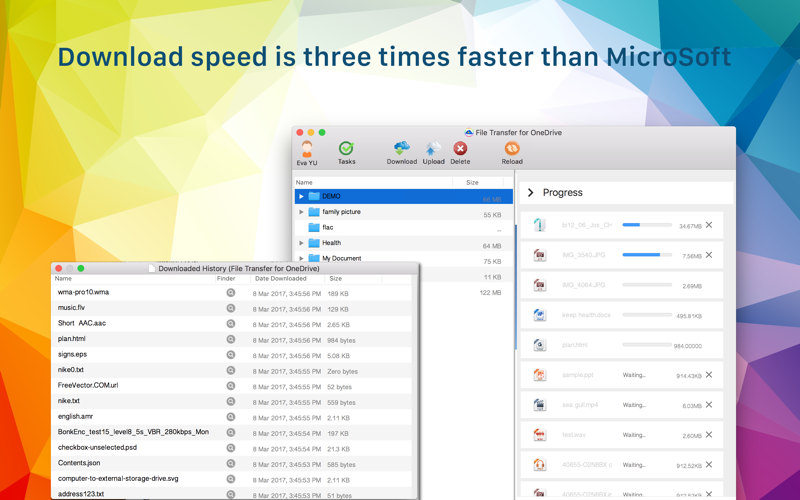The image size is (800, 500).
Task: Collapse the Progress panel chevron
Action: click(531, 192)
